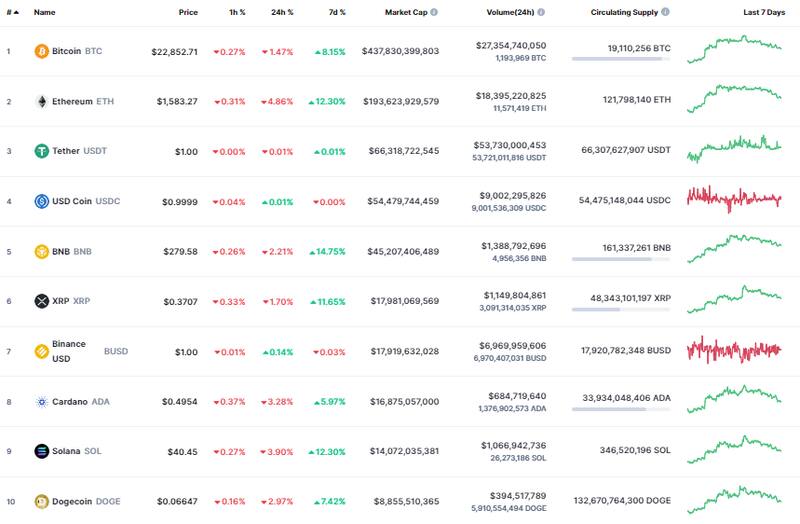Sort table by 7d % column header
The image size is (800, 524).
[x=335, y=13]
